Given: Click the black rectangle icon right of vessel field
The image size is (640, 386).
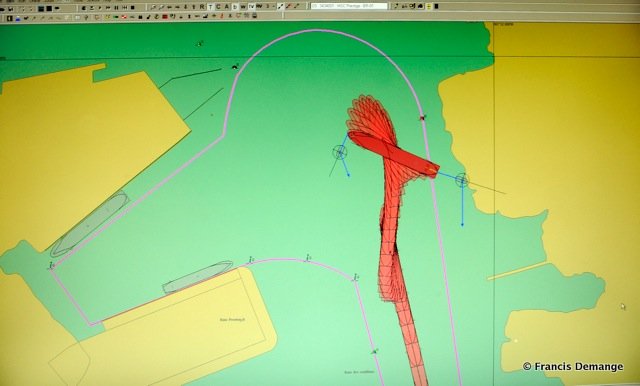Looking at the screenshot, I should pyautogui.click(x=436, y=6).
